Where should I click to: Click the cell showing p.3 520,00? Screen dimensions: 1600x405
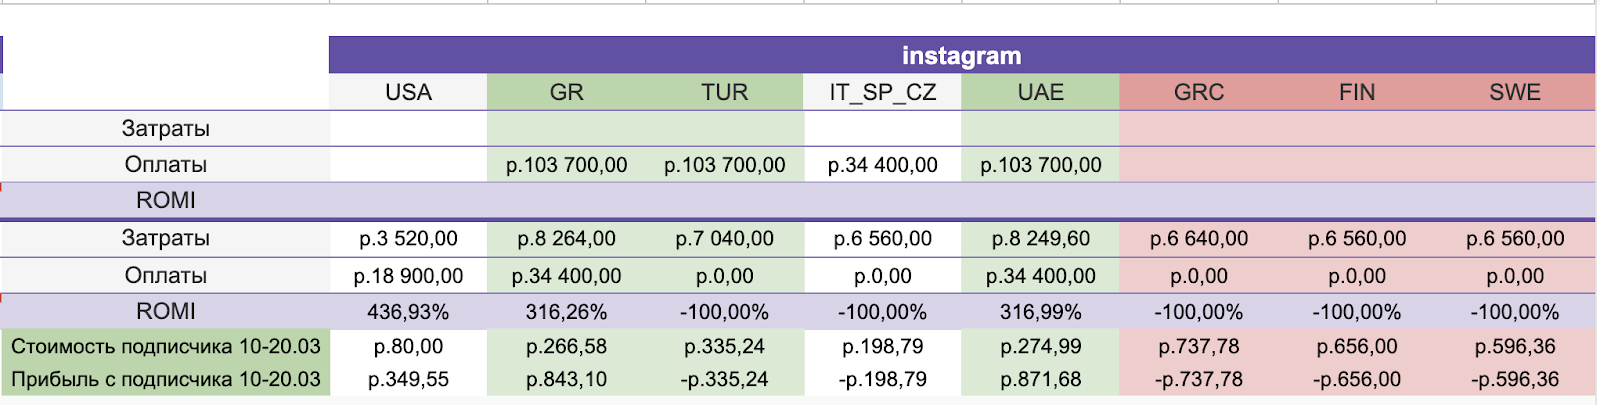(408, 239)
